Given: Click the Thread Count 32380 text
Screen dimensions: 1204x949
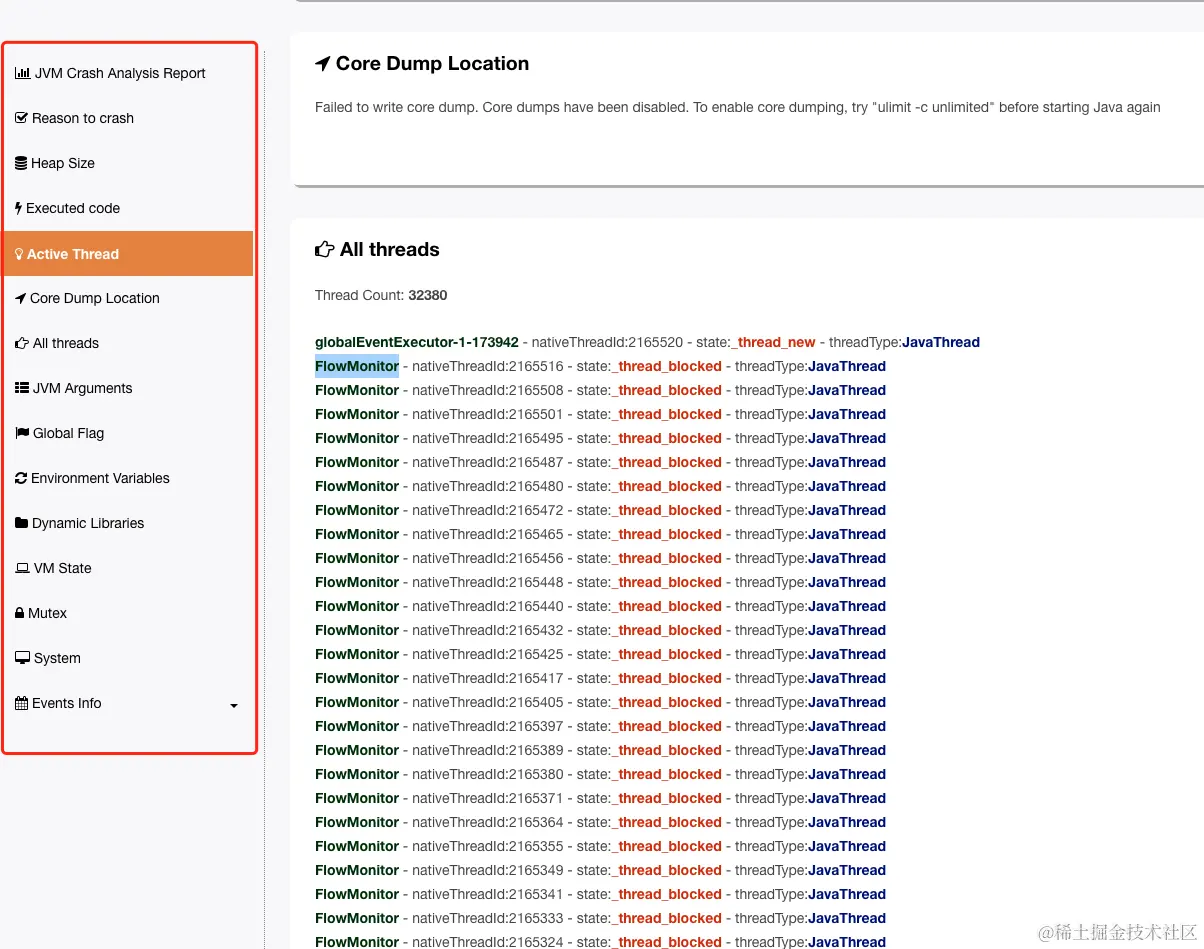Looking at the screenshot, I should click(381, 295).
